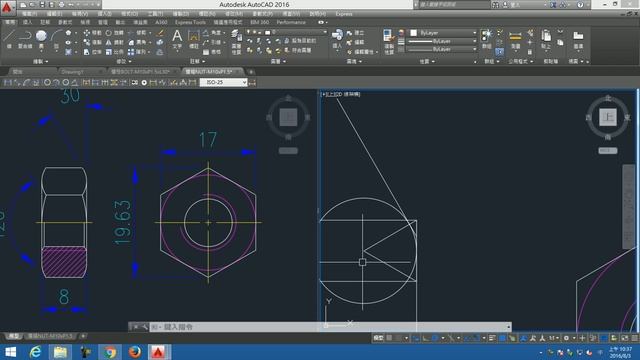Viewport: 640px width, 360px height.
Task: Select the Polyline draw tool
Action: tap(25, 39)
